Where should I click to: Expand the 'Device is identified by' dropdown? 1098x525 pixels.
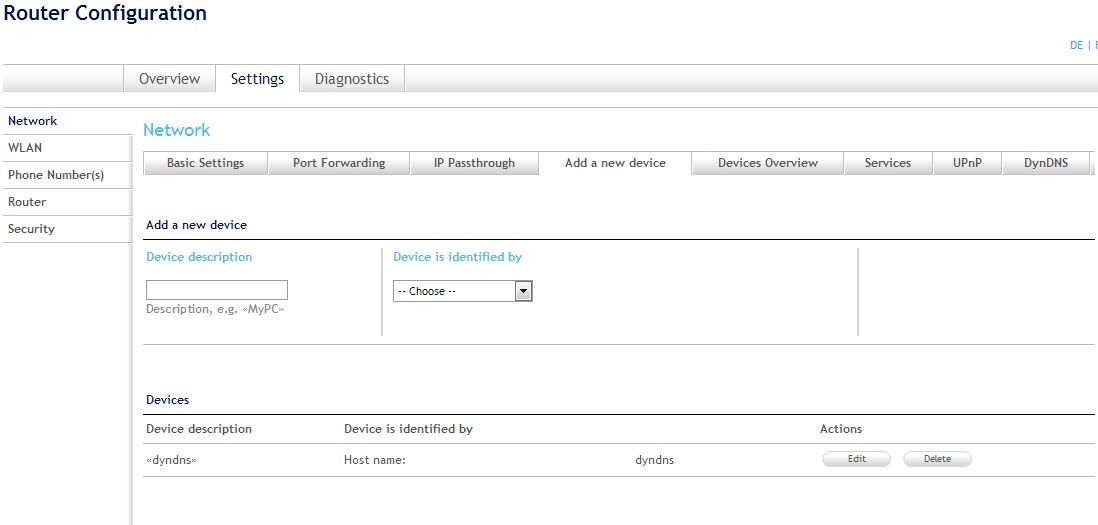pos(463,291)
